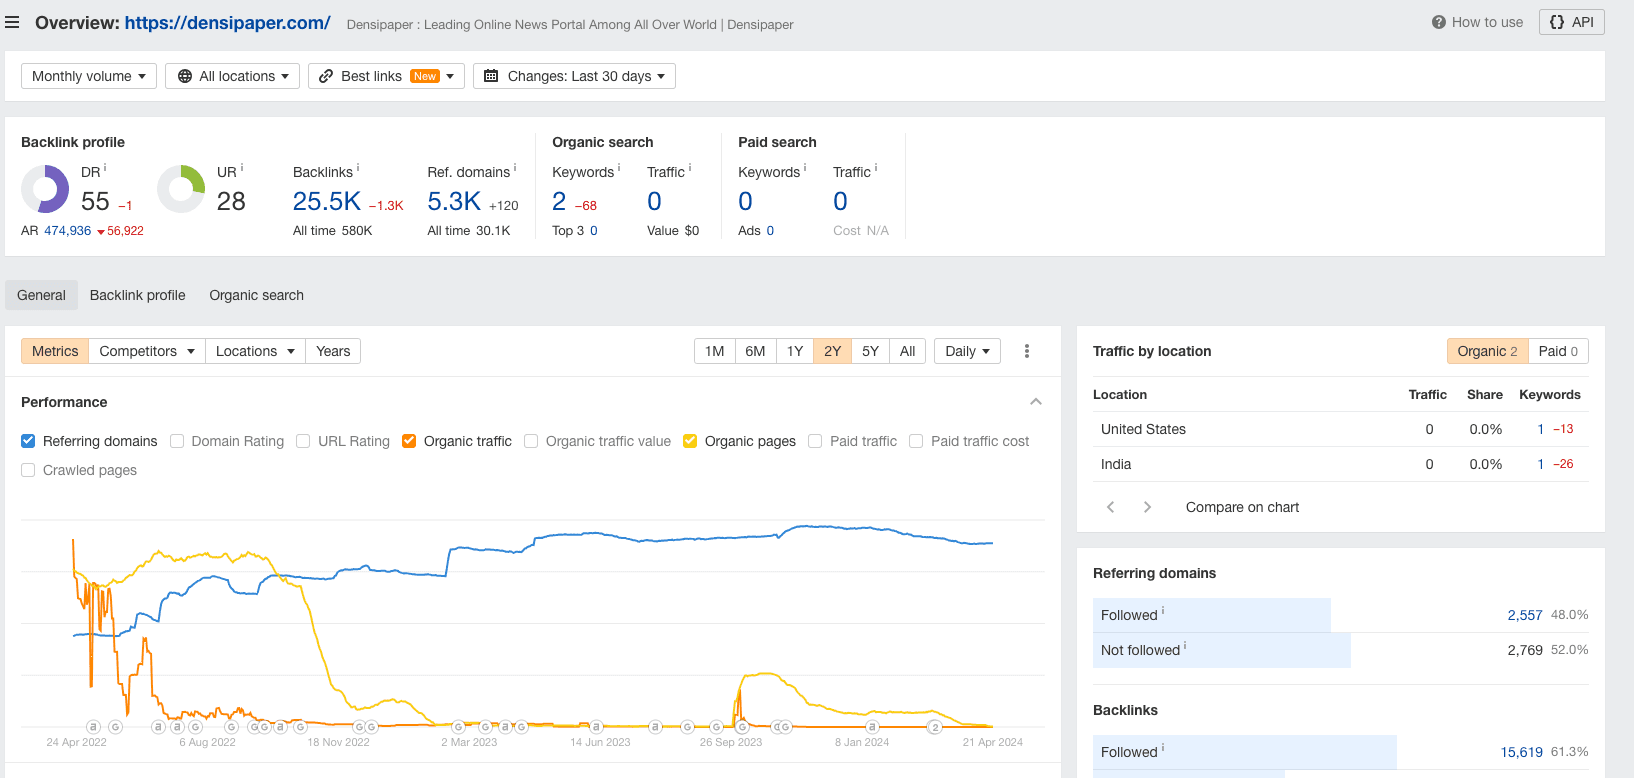Open Changes: Last 30 days dropdown
Screen dimensions: 1634x778
574,76
